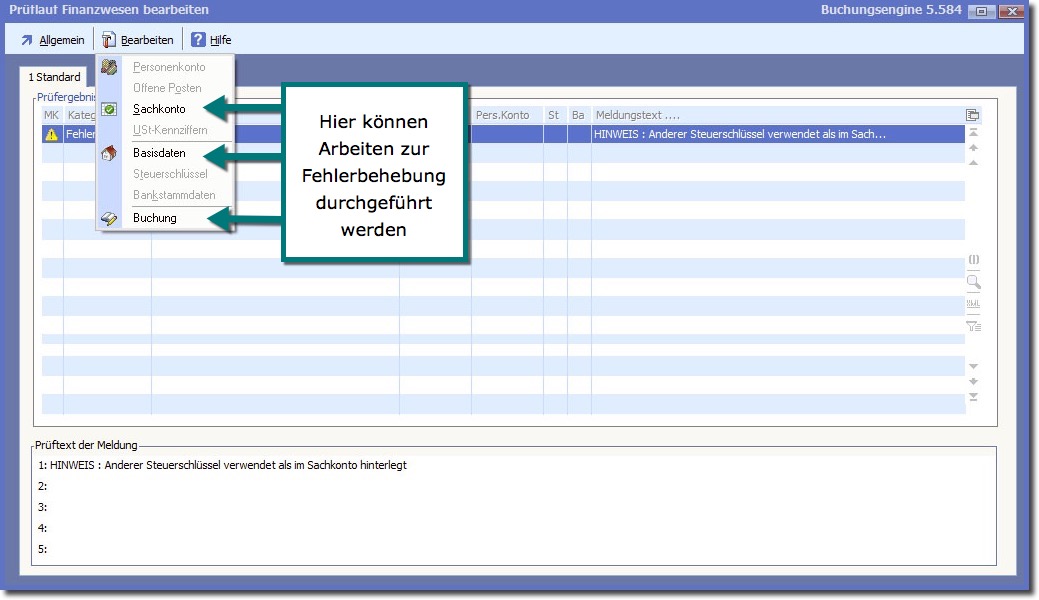Open the Bearbeiten menu
Image resolution: width=1039 pixels, height=600 pixels.
137,40
